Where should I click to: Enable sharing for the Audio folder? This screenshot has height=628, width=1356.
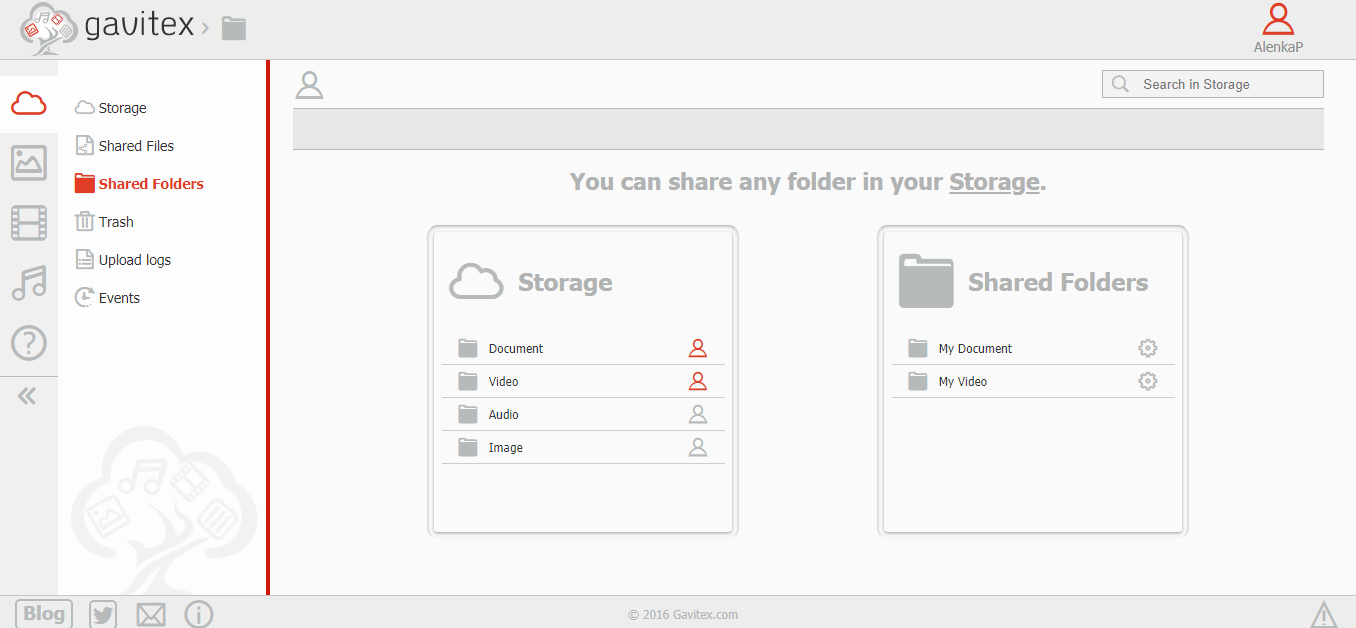[698, 415]
